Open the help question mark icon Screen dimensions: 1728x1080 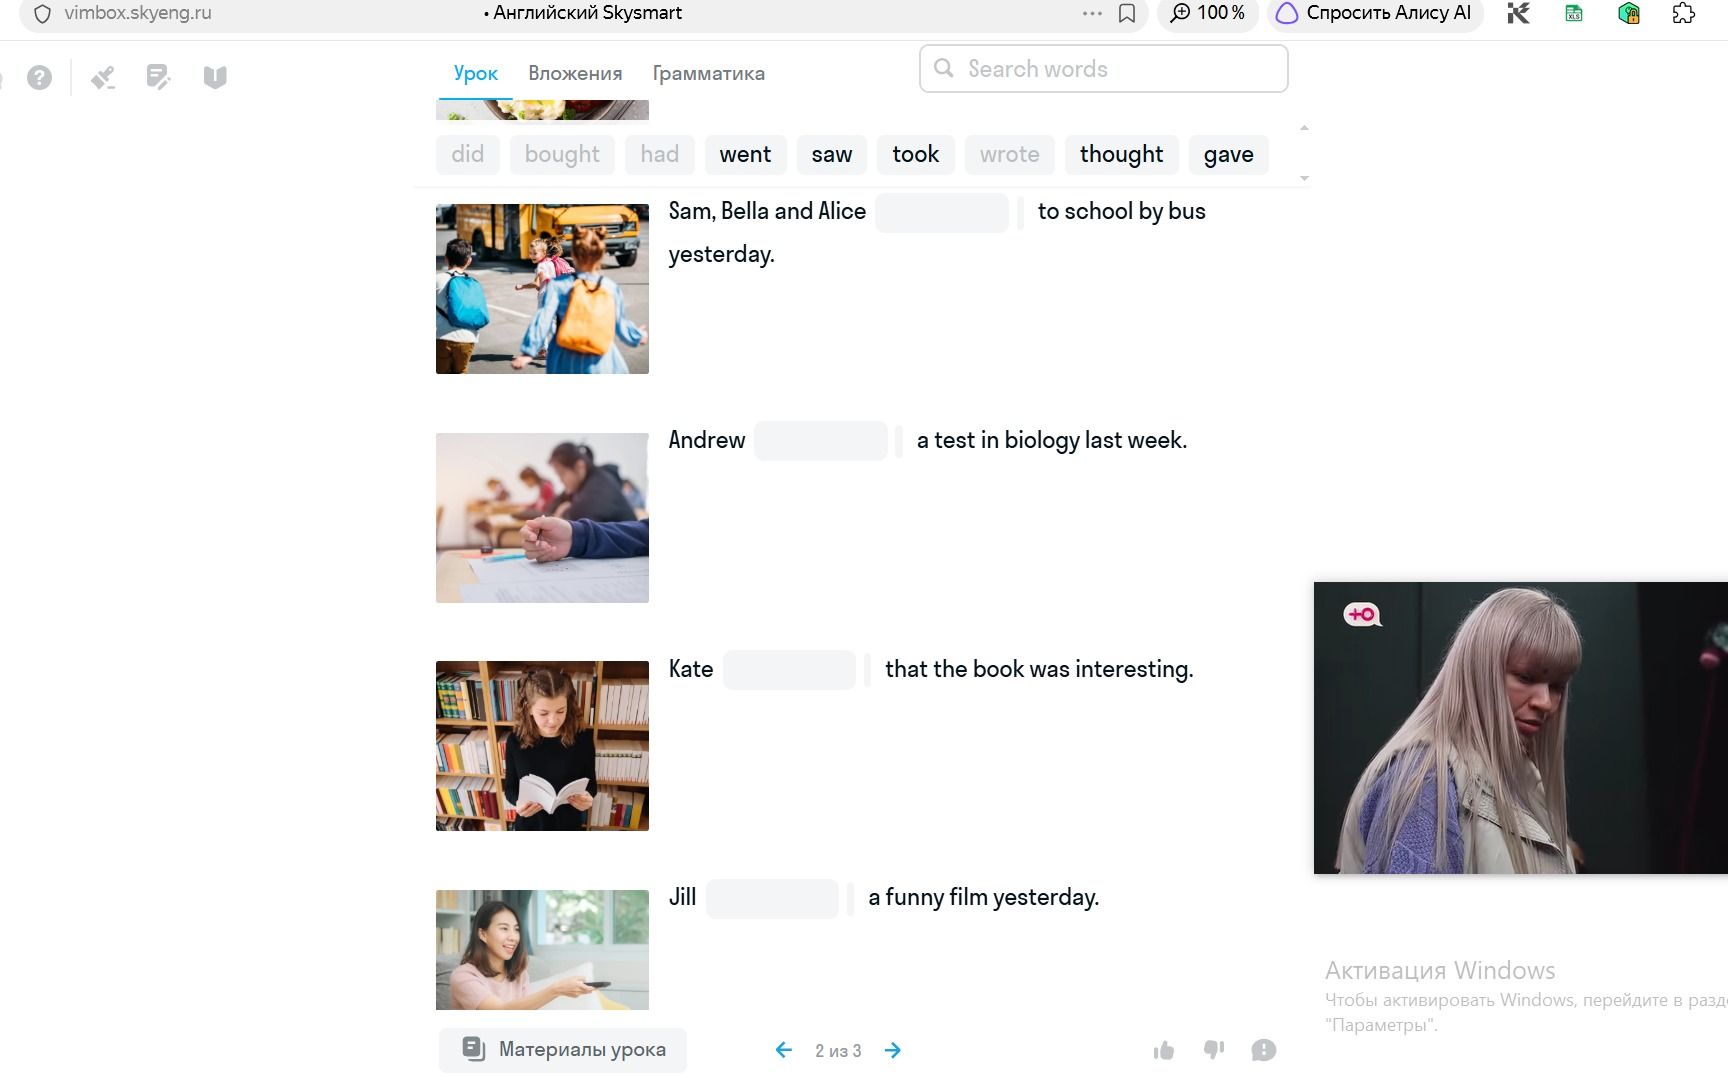pyautogui.click(x=39, y=77)
